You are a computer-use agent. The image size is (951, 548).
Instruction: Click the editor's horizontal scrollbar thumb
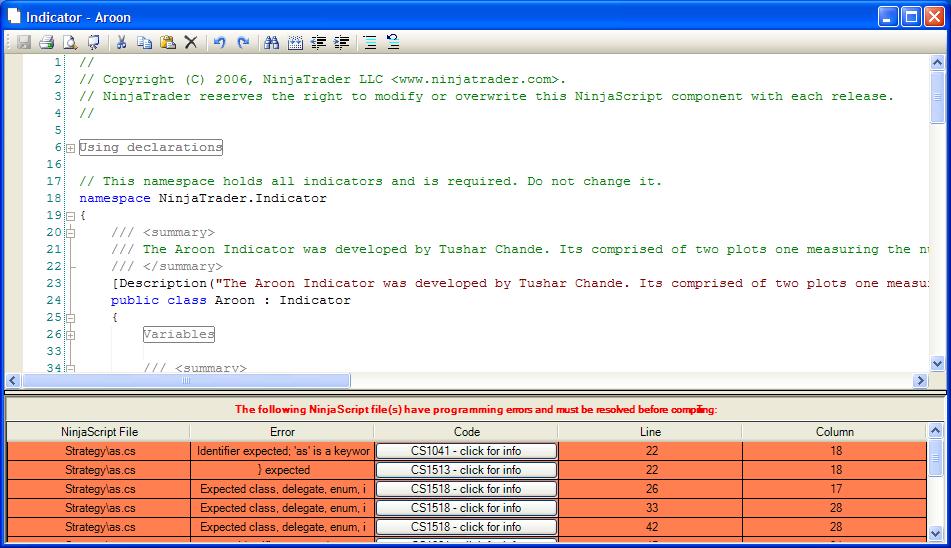(186, 381)
